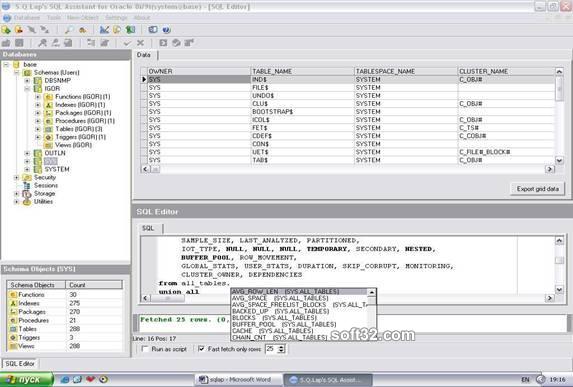This screenshot has height=387, width=573.
Task: Expand the OUTLN schema node
Action: pyautogui.click(x=27, y=153)
